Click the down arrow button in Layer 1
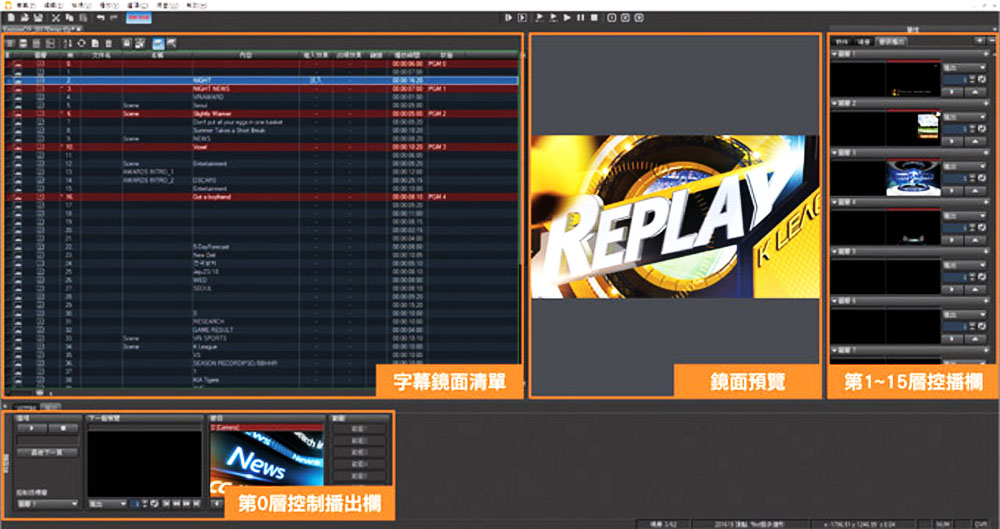The width and height of the screenshot is (1000, 529). point(953,92)
